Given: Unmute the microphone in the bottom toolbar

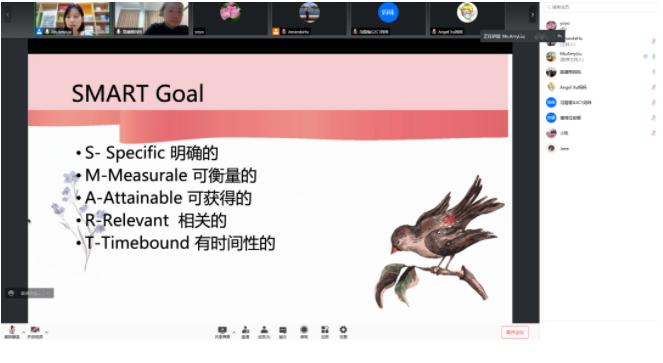Looking at the screenshot, I should point(12,331).
